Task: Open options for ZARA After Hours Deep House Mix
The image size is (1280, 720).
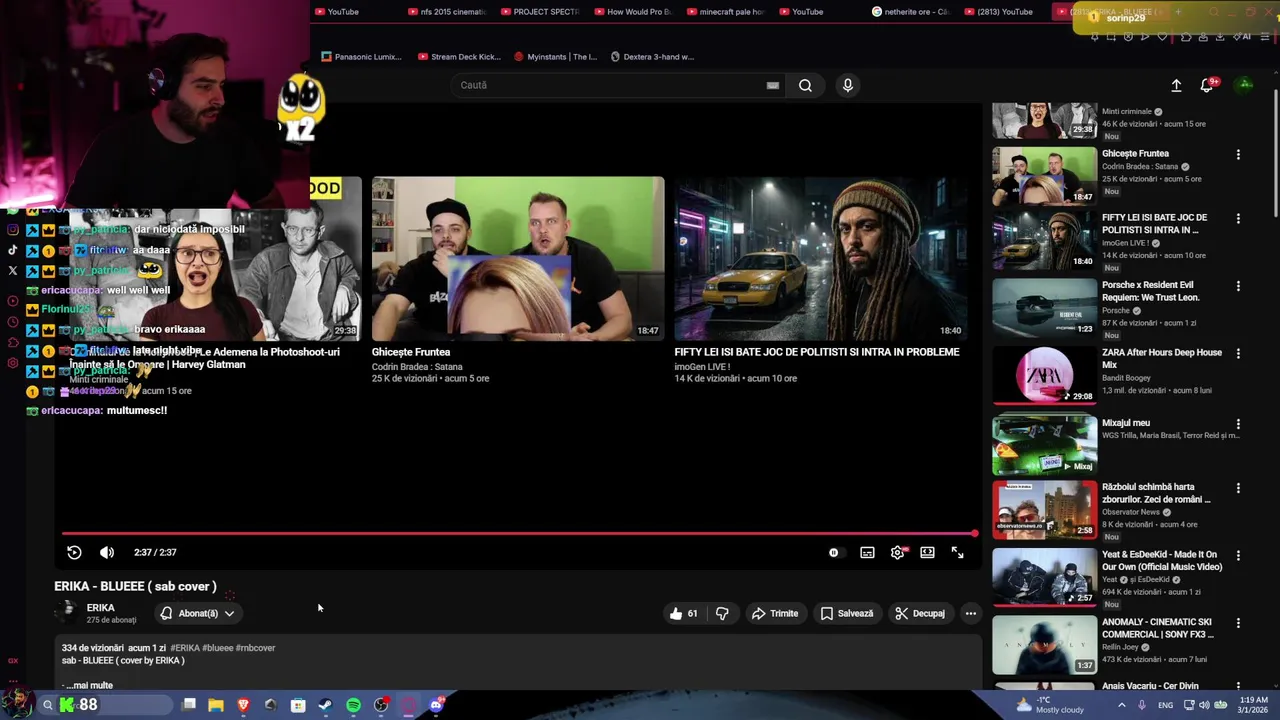Action: tap(1238, 353)
